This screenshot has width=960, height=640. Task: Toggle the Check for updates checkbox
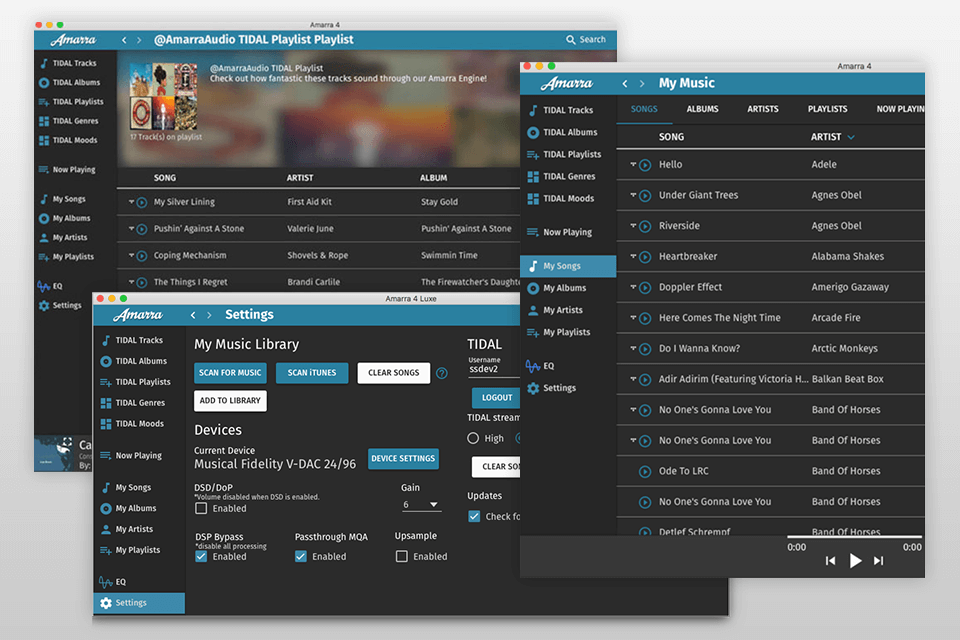pyautogui.click(x=474, y=516)
